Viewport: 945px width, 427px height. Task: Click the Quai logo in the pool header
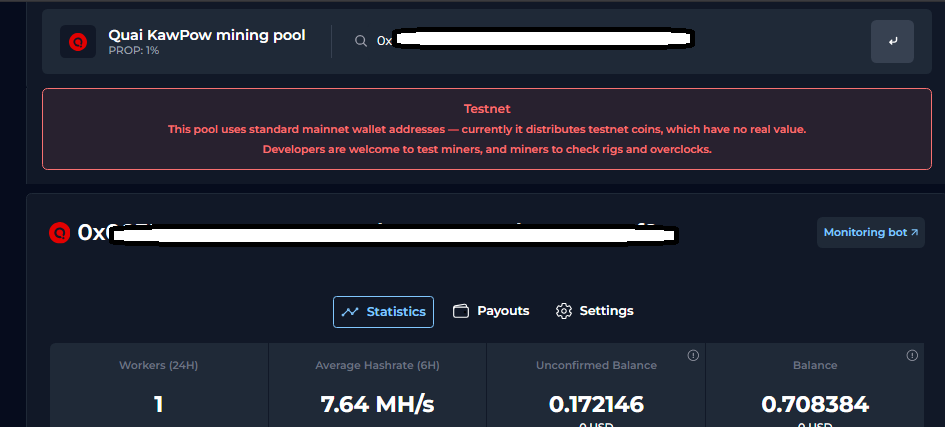(78, 42)
